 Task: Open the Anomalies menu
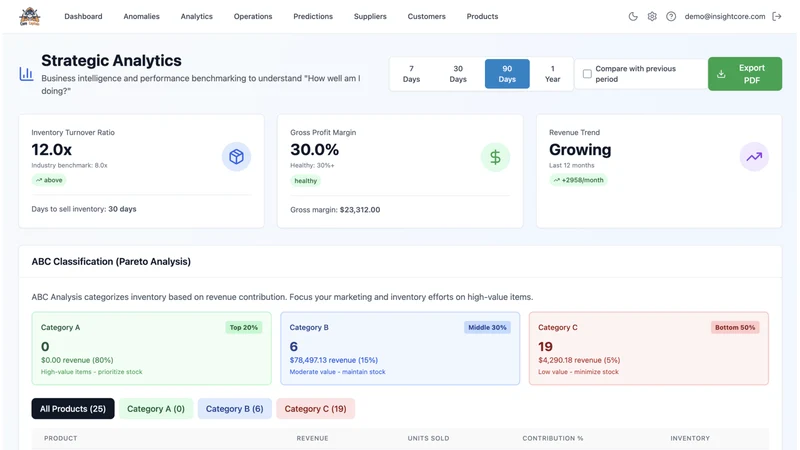click(x=141, y=16)
